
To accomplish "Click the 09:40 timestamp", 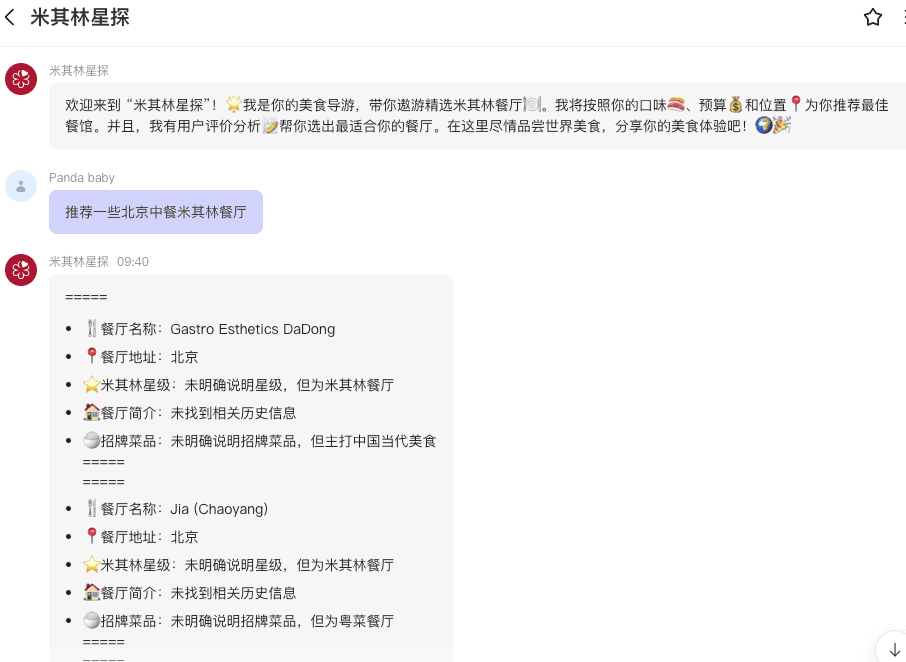I will 133,262.
